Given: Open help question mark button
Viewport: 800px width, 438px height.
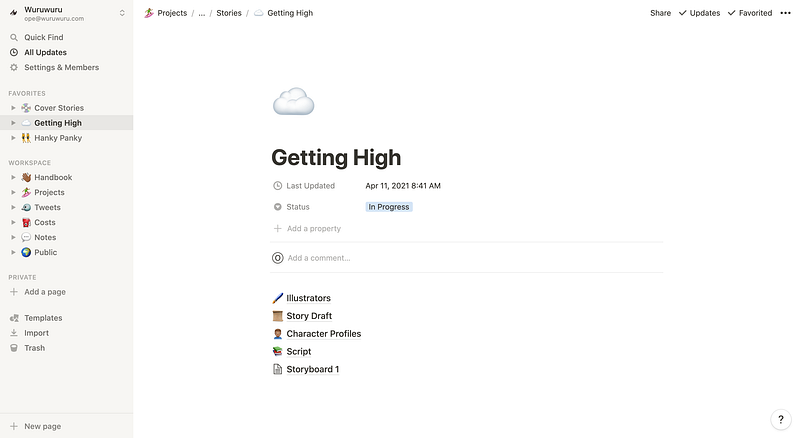Looking at the screenshot, I should click(781, 420).
